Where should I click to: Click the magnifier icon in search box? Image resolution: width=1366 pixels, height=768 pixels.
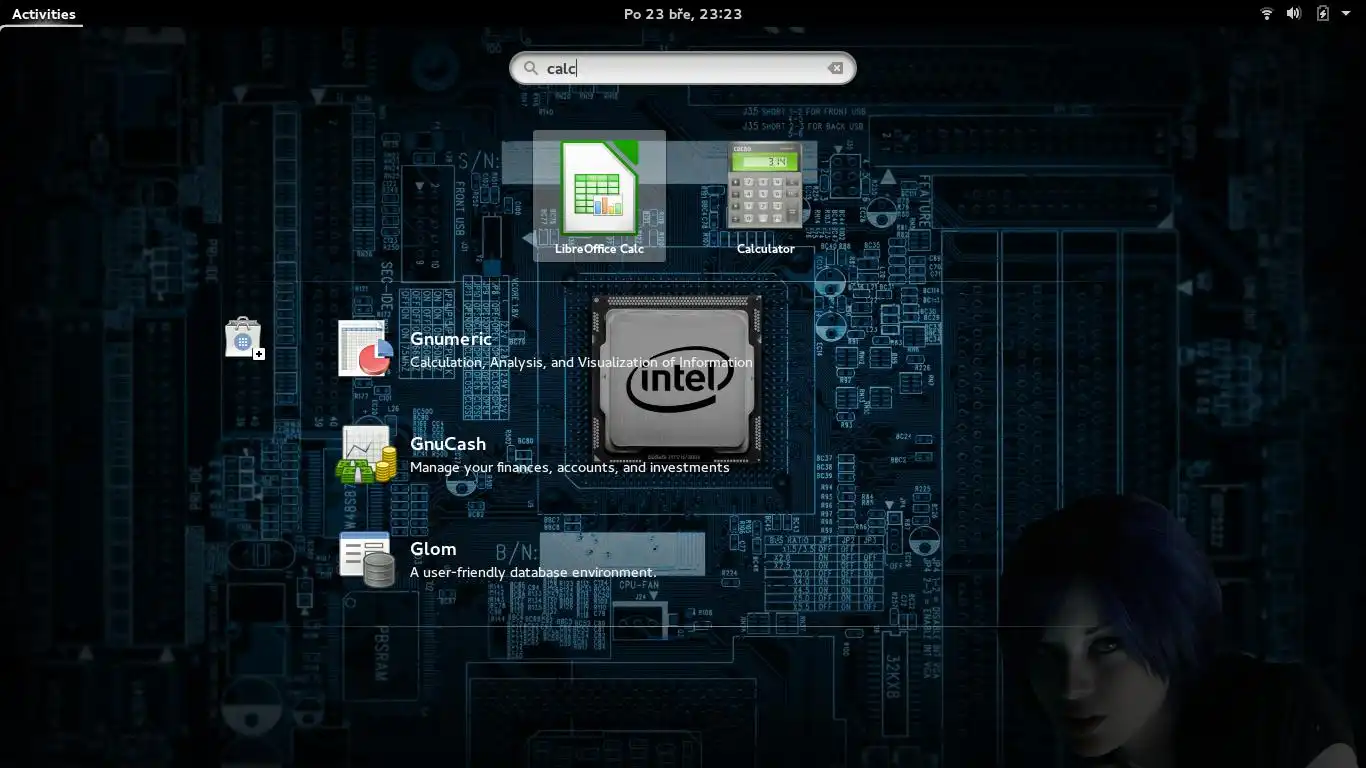531,68
